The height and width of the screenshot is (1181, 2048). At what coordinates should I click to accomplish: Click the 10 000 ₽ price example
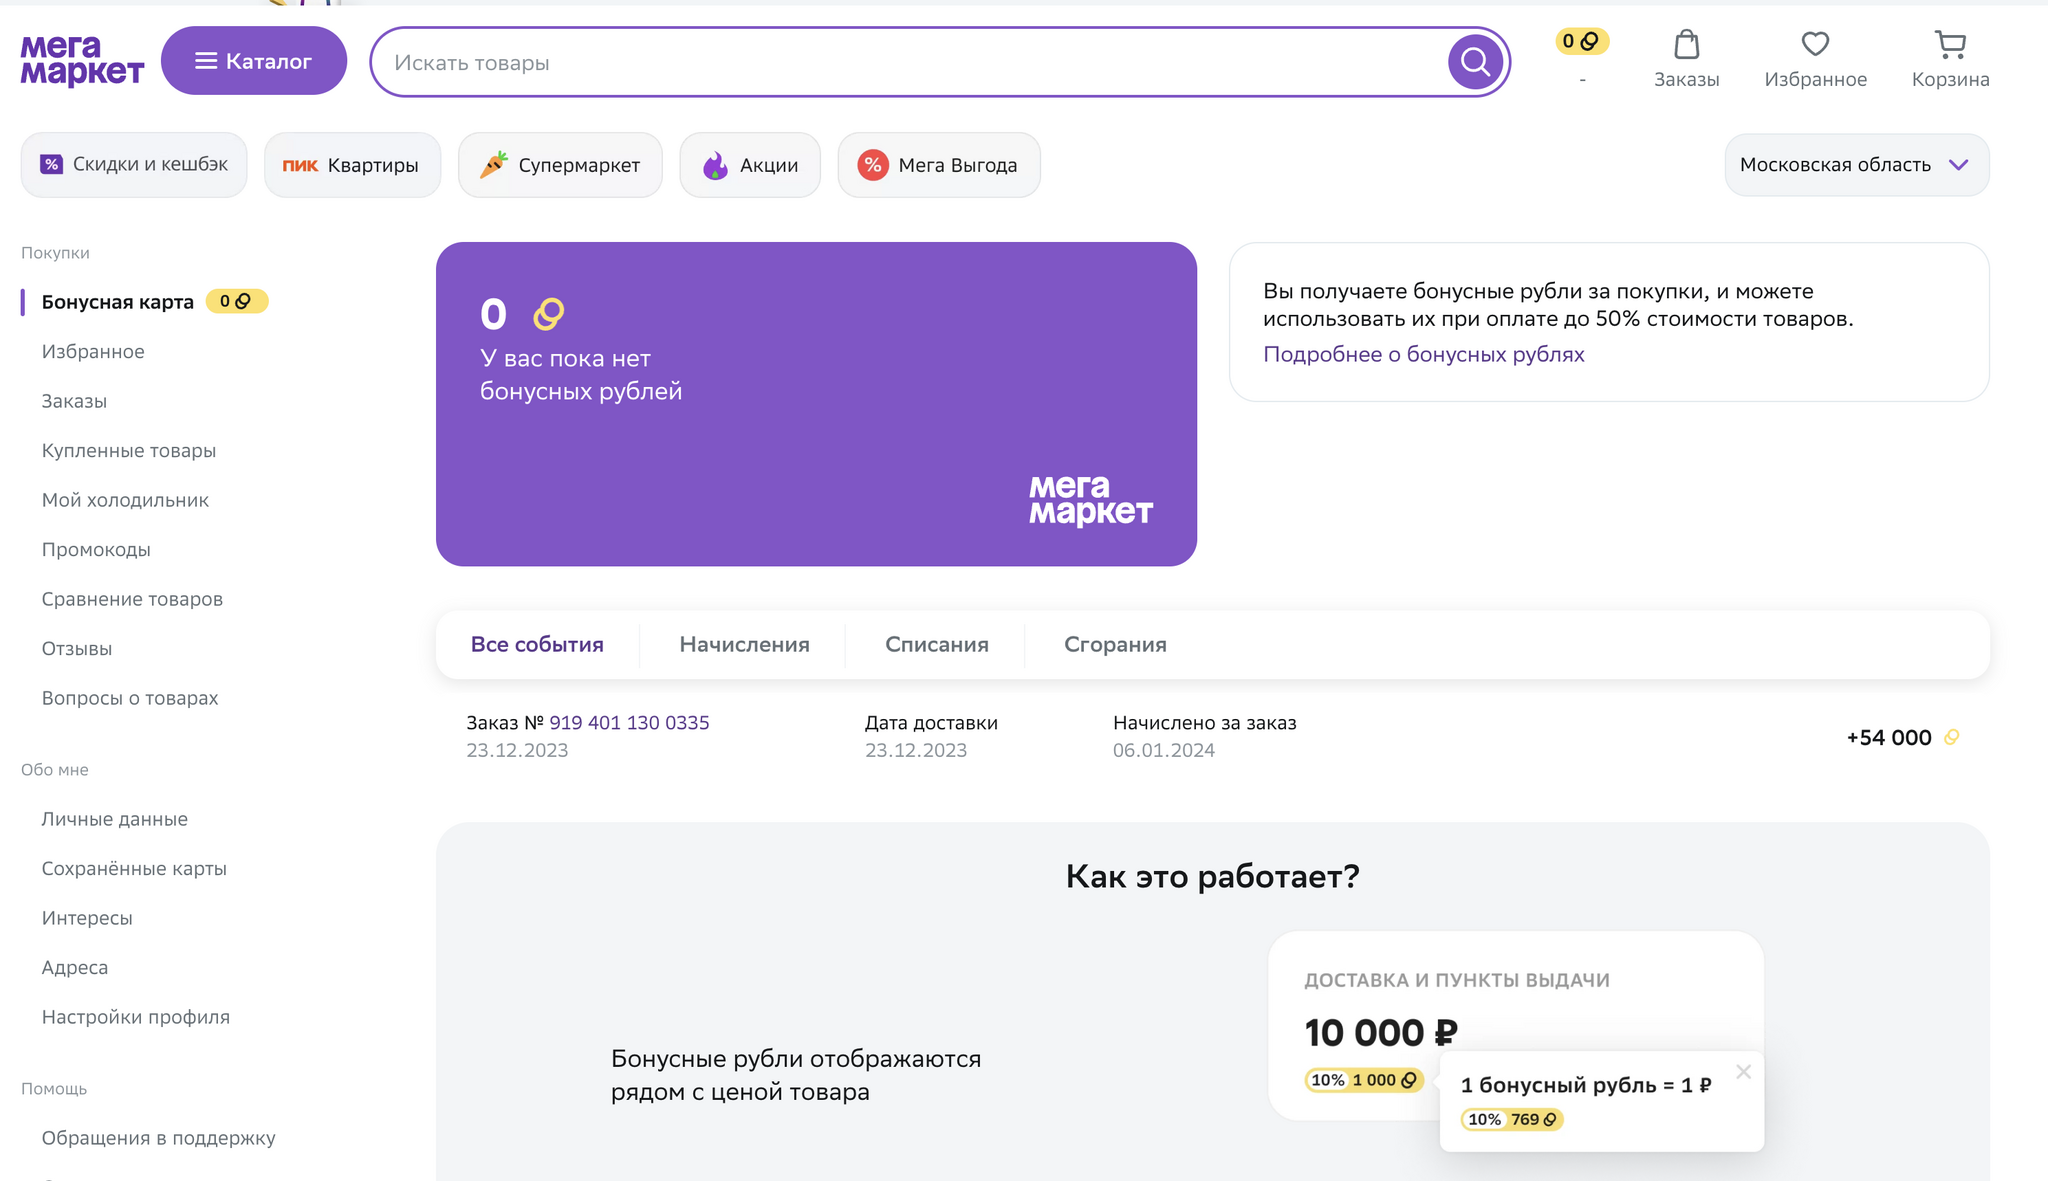point(1381,1033)
